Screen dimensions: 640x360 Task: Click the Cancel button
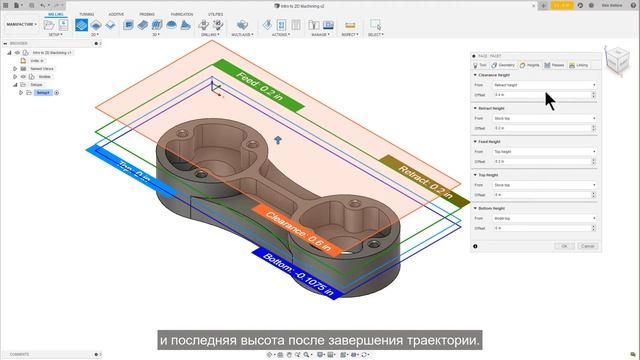pyautogui.click(x=588, y=246)
